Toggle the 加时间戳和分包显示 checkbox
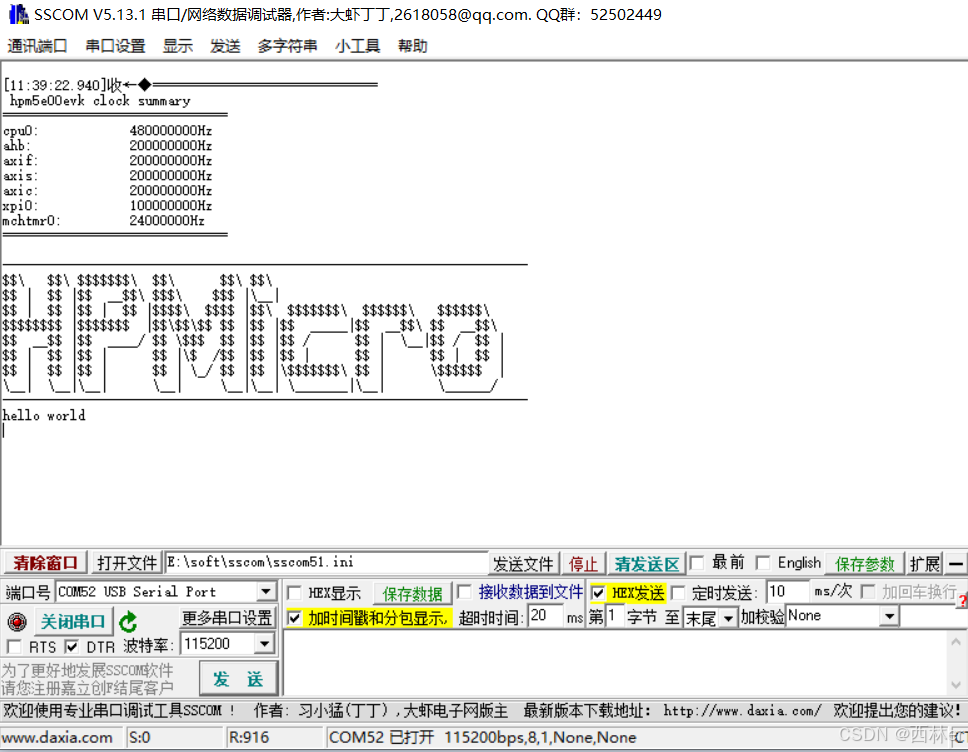Viewport: 968px width, 752px height. click(x=294, y=618)
